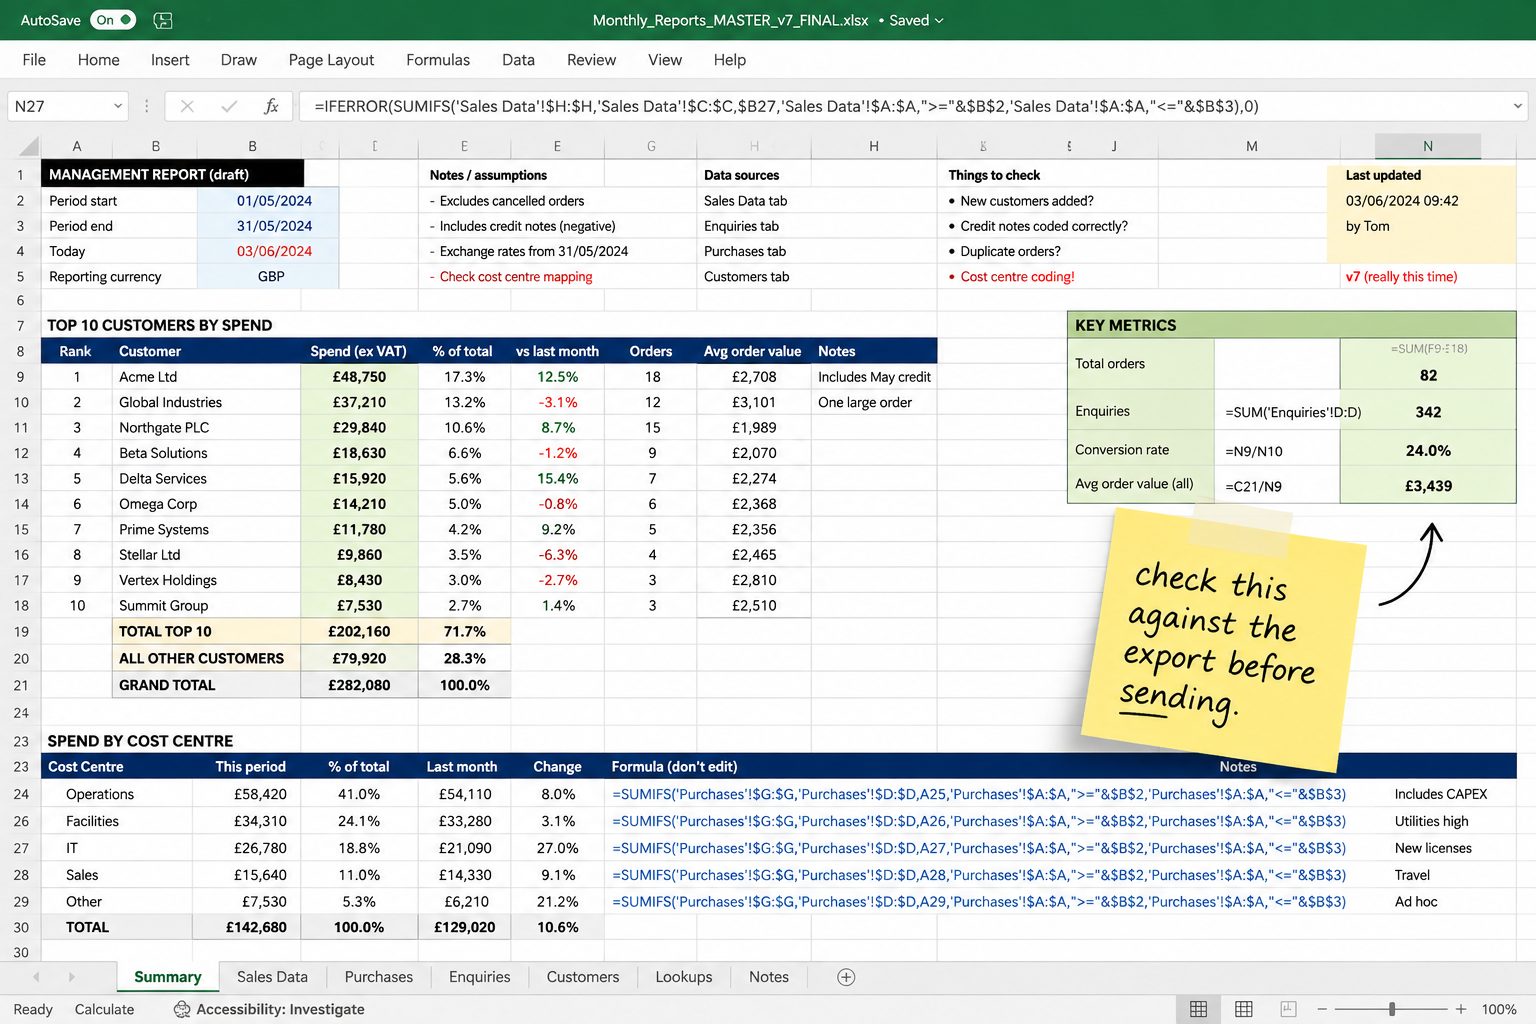Click the Reporting currency cell GBP
This screenshot has width=1536, height=1024.
tap(269, 277)
